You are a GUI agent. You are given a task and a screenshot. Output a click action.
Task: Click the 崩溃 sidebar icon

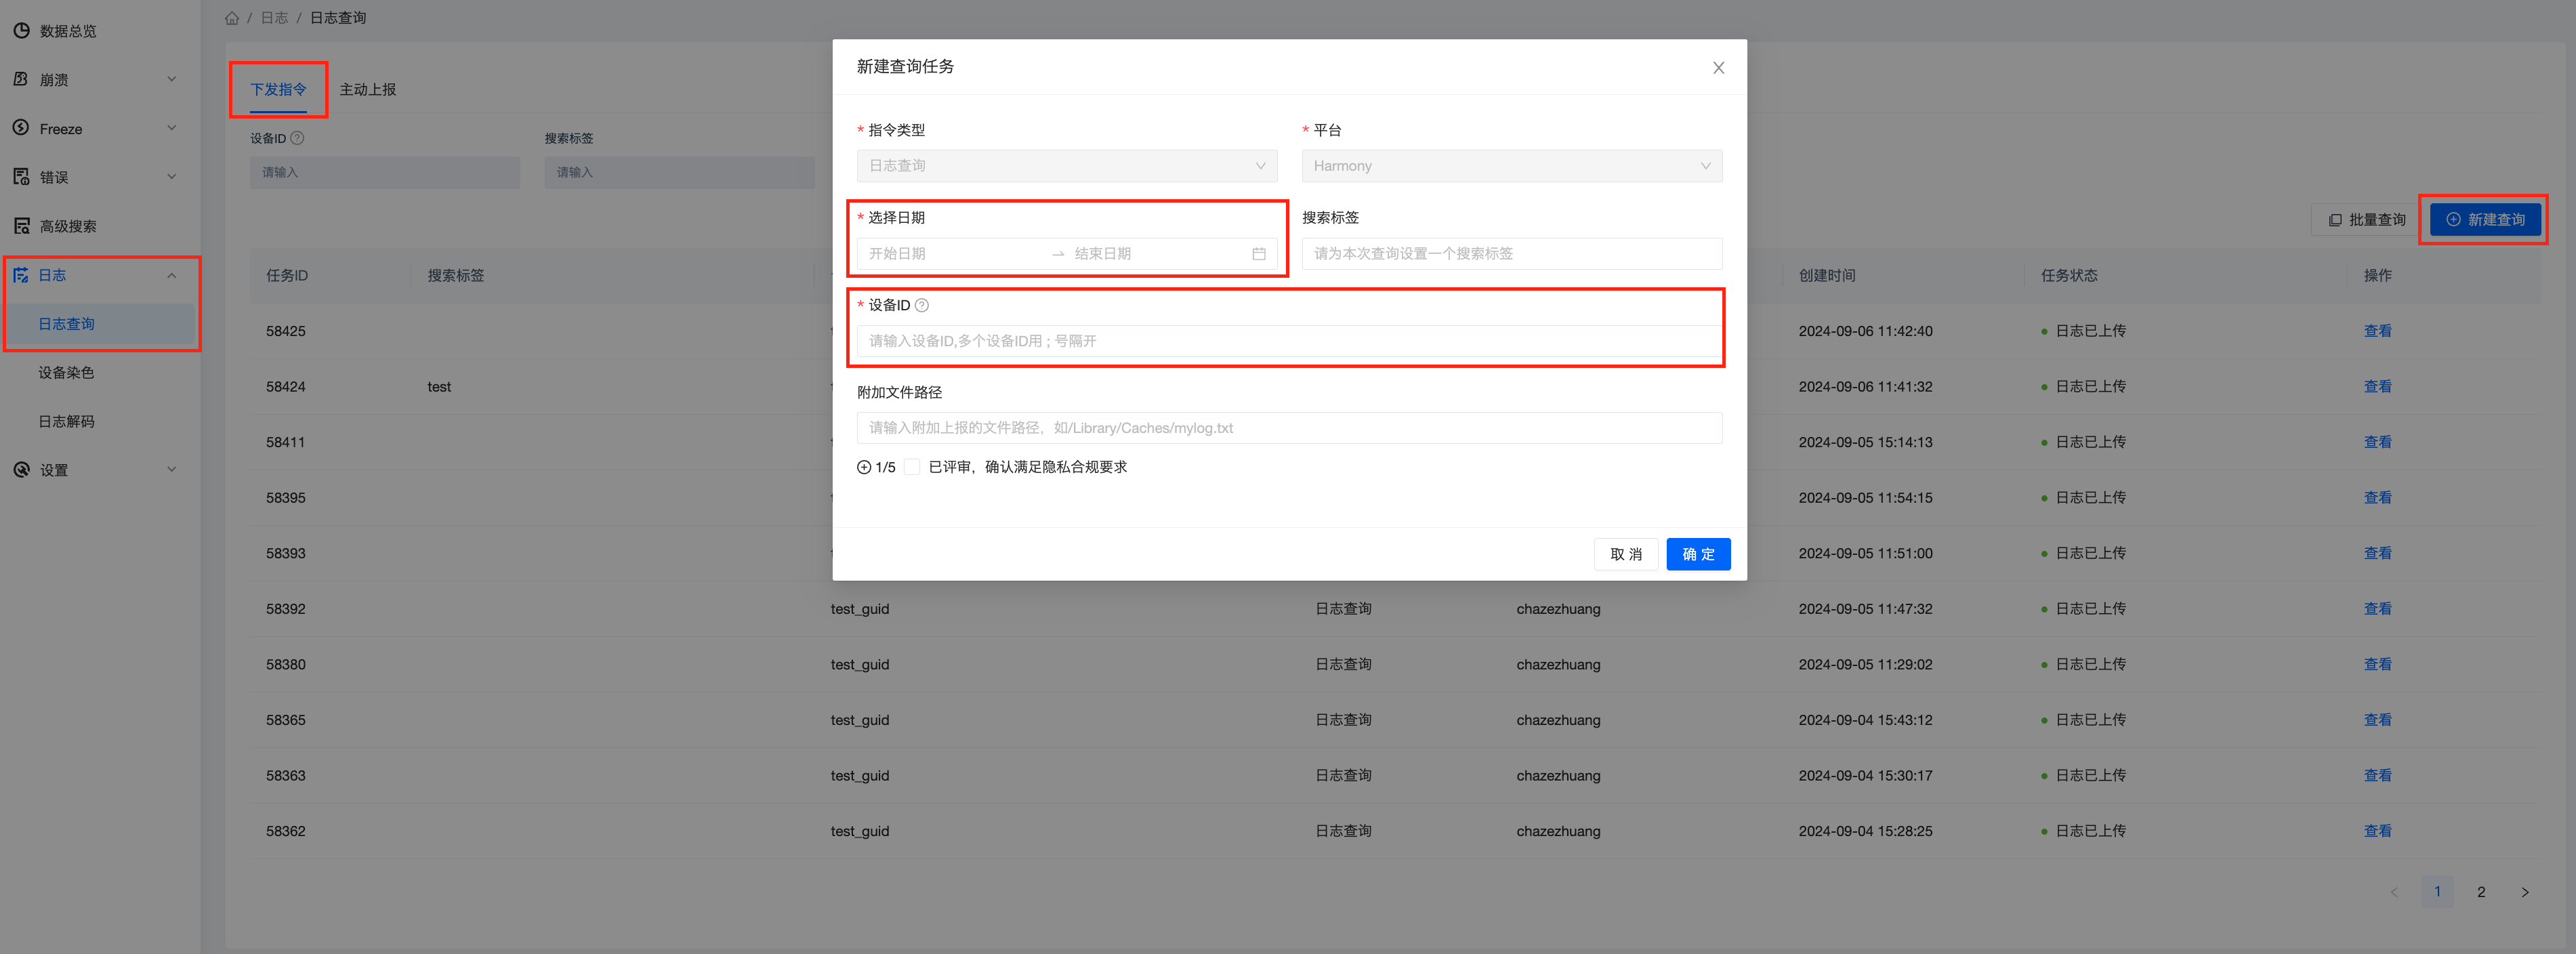click(21, 79)
